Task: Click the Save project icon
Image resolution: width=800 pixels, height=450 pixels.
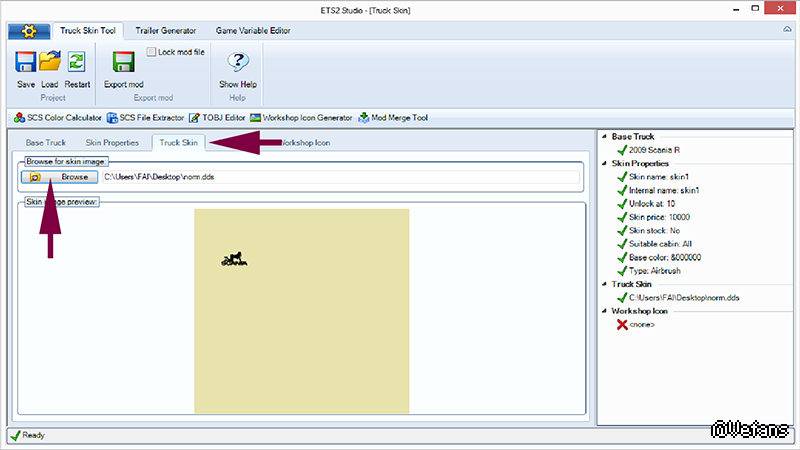Action: pyautogui.click(x=26, y=62)
